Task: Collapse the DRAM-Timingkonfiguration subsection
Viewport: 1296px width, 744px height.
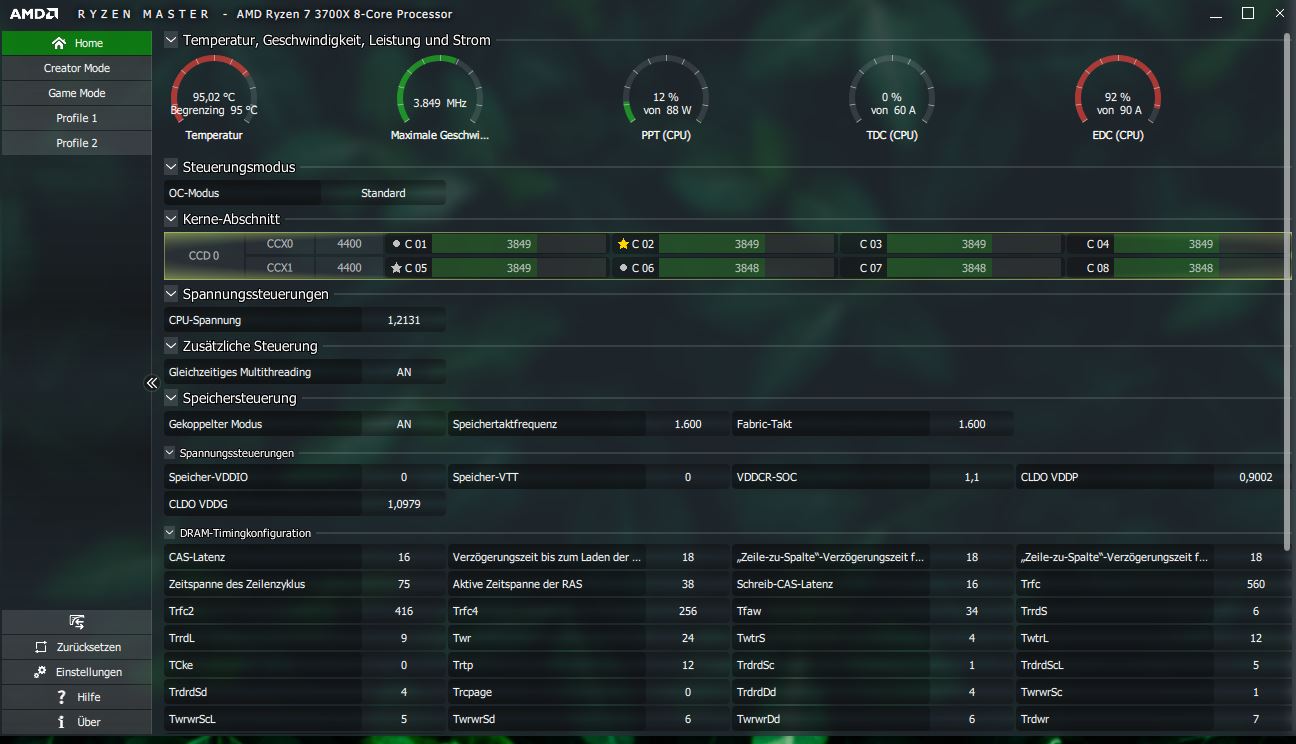Action: pyautogui.click(x=171, y=533)
